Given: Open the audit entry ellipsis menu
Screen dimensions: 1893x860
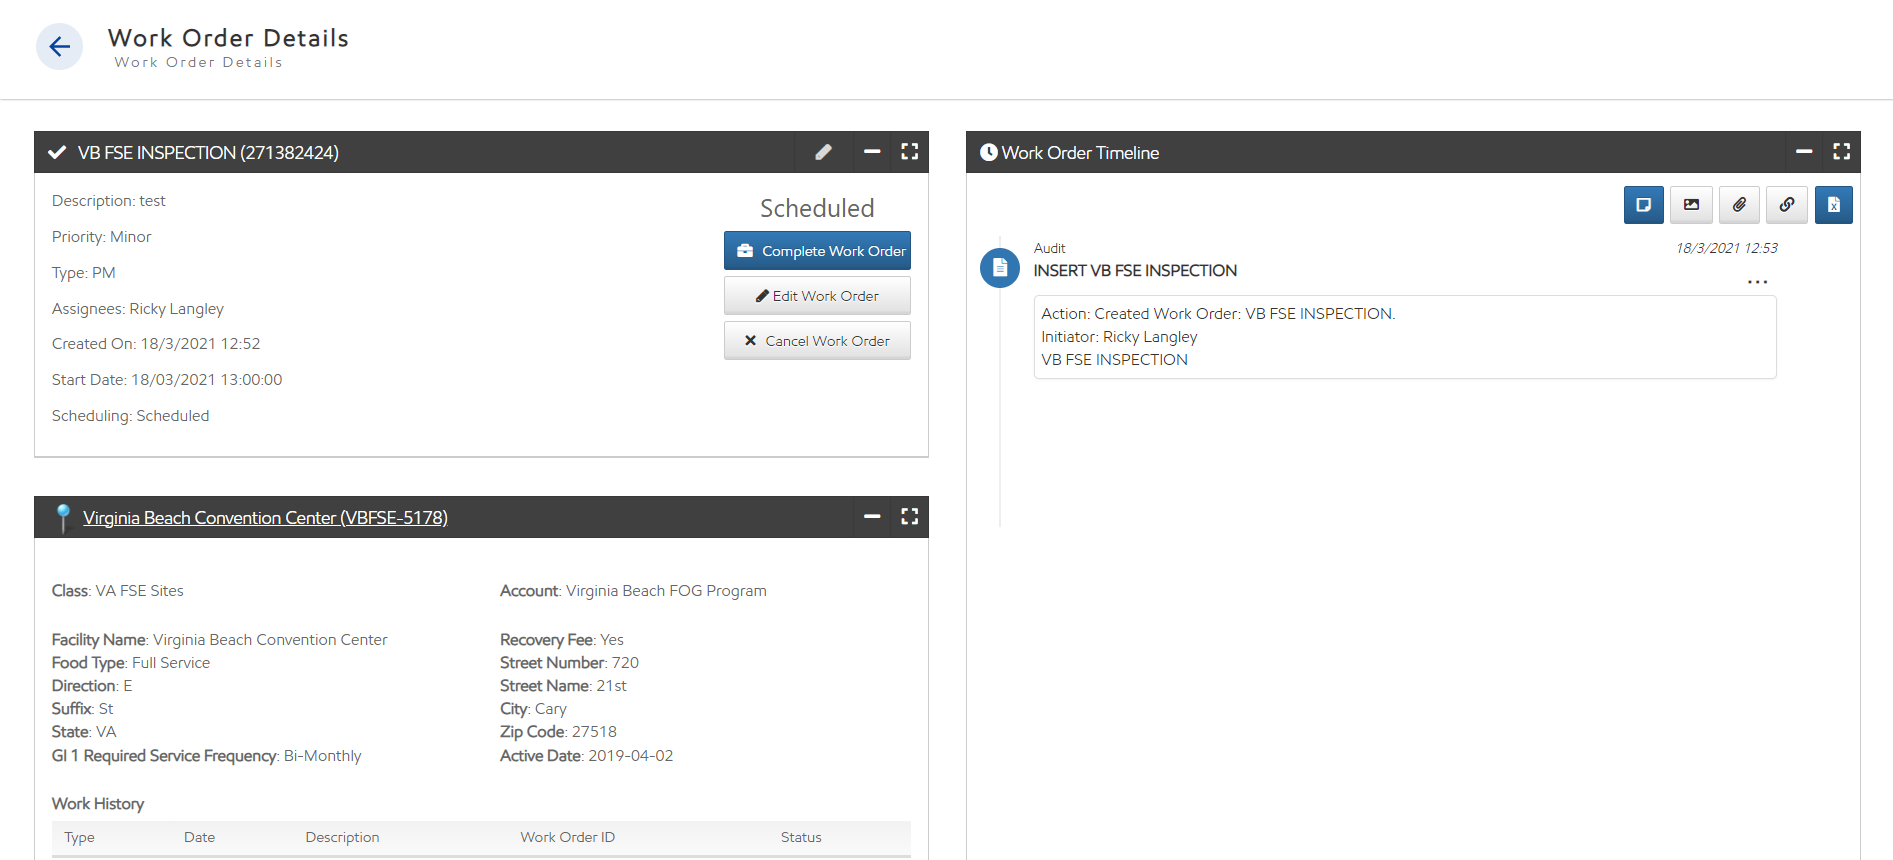Looking at the screenshot, I should pyautogui.click(x=1757, y=282).
